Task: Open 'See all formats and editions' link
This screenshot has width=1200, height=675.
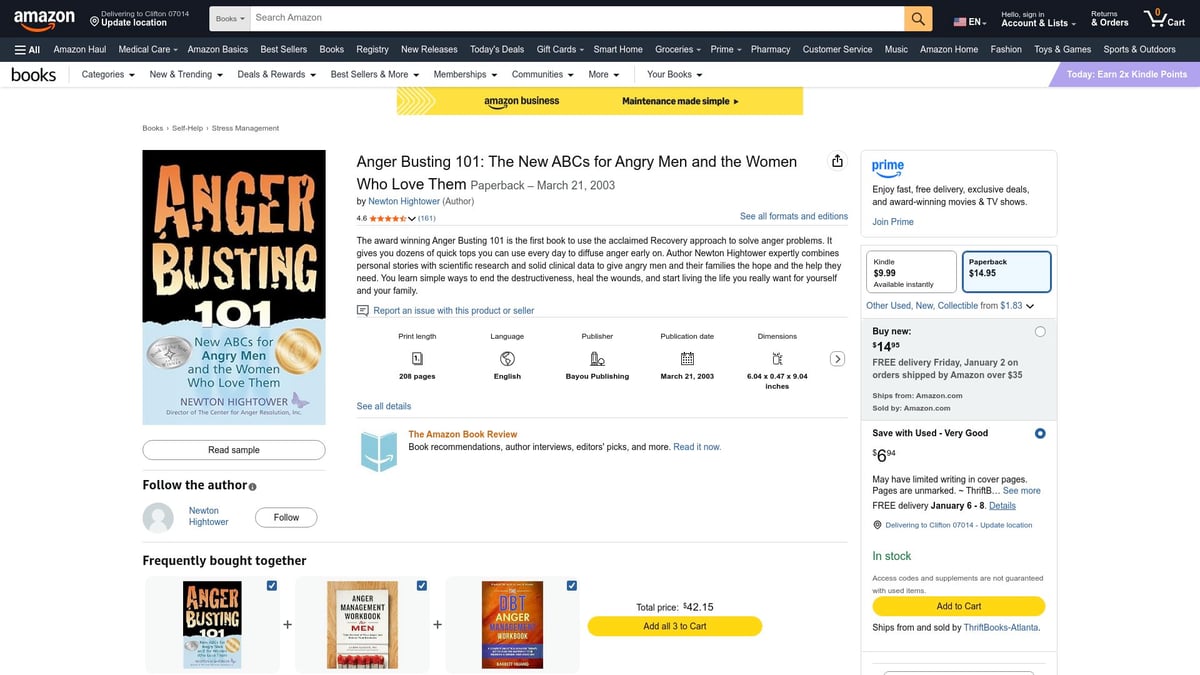Action: 793,216
